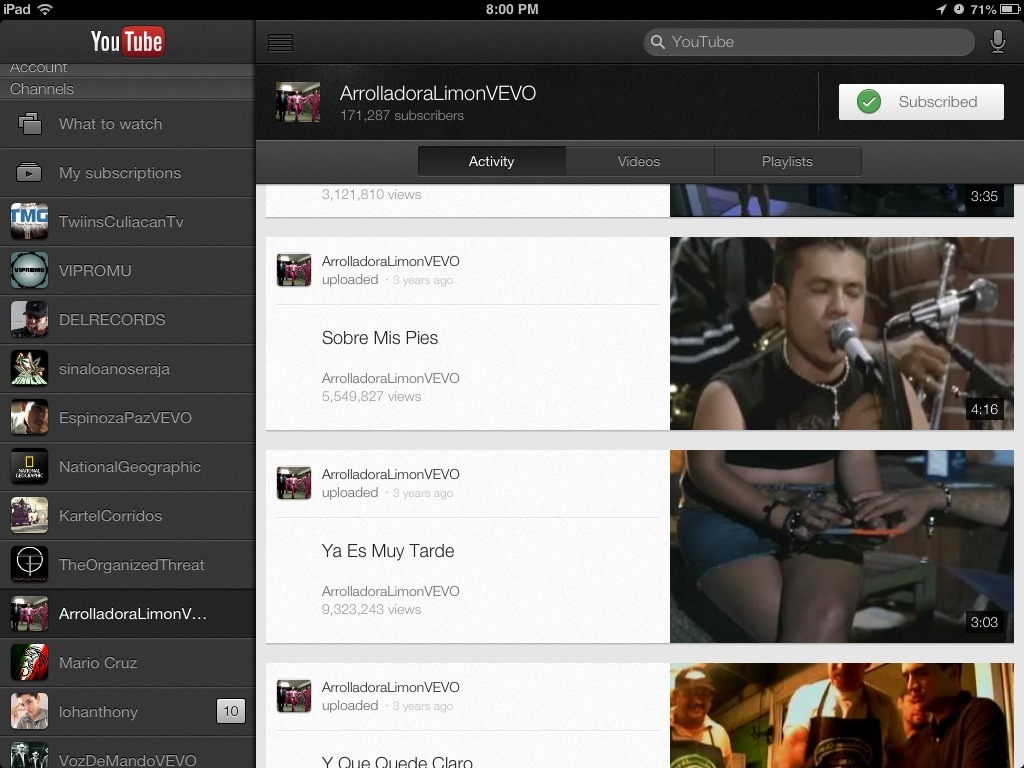
Task: Tap the 8:00 PM clock
Action: 512,9
